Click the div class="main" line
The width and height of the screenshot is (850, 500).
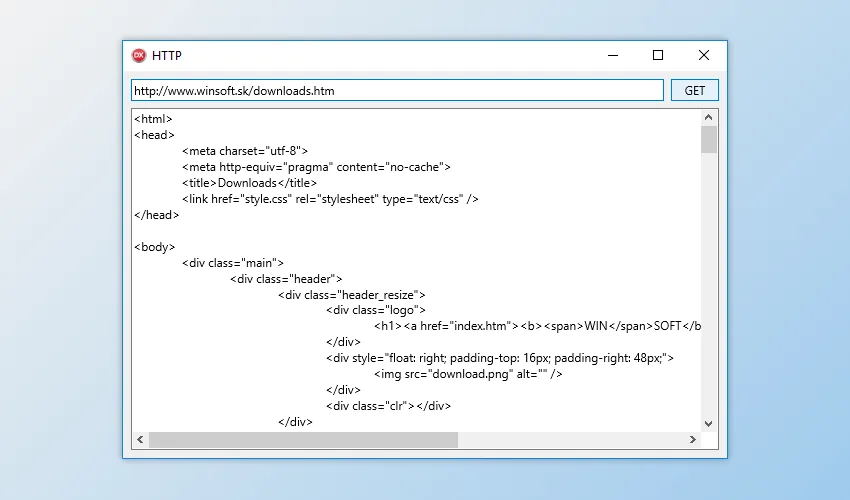coord(233,263)
